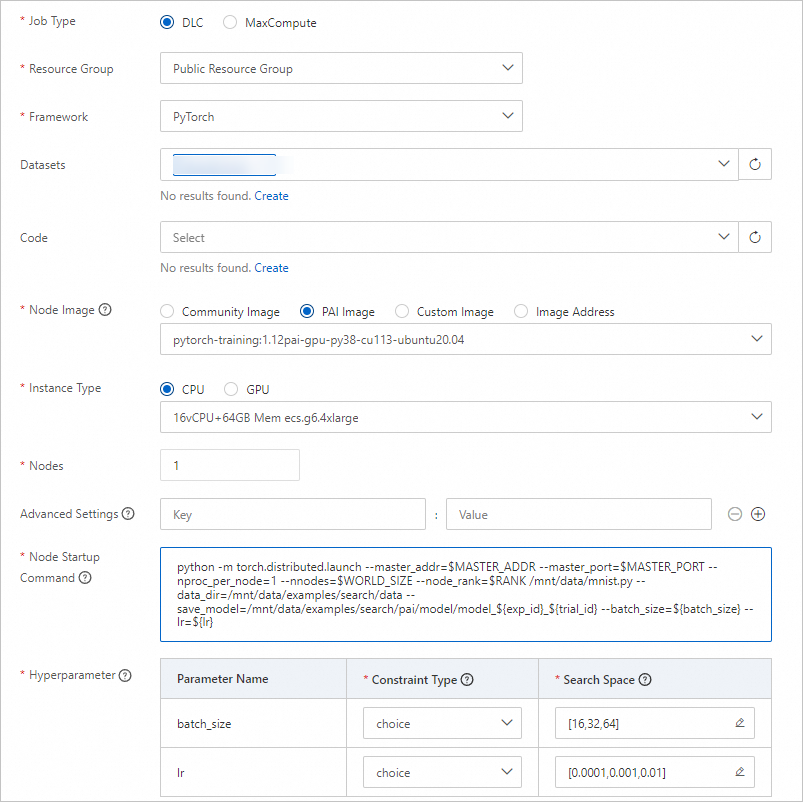Click the Nodes number field

[x=229, y=465]
